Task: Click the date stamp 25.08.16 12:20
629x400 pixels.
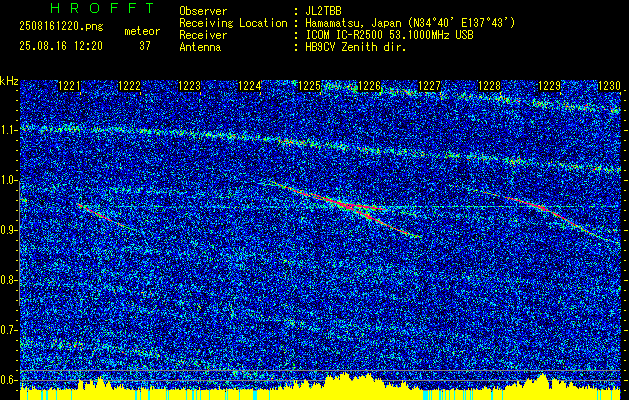Action: 61,46
